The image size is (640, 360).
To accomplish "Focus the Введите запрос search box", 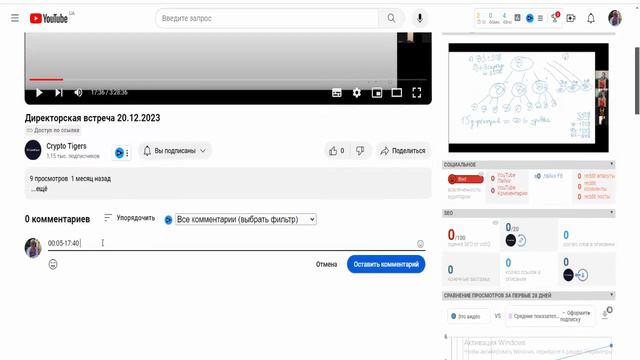I will click(x=267, y=18).
